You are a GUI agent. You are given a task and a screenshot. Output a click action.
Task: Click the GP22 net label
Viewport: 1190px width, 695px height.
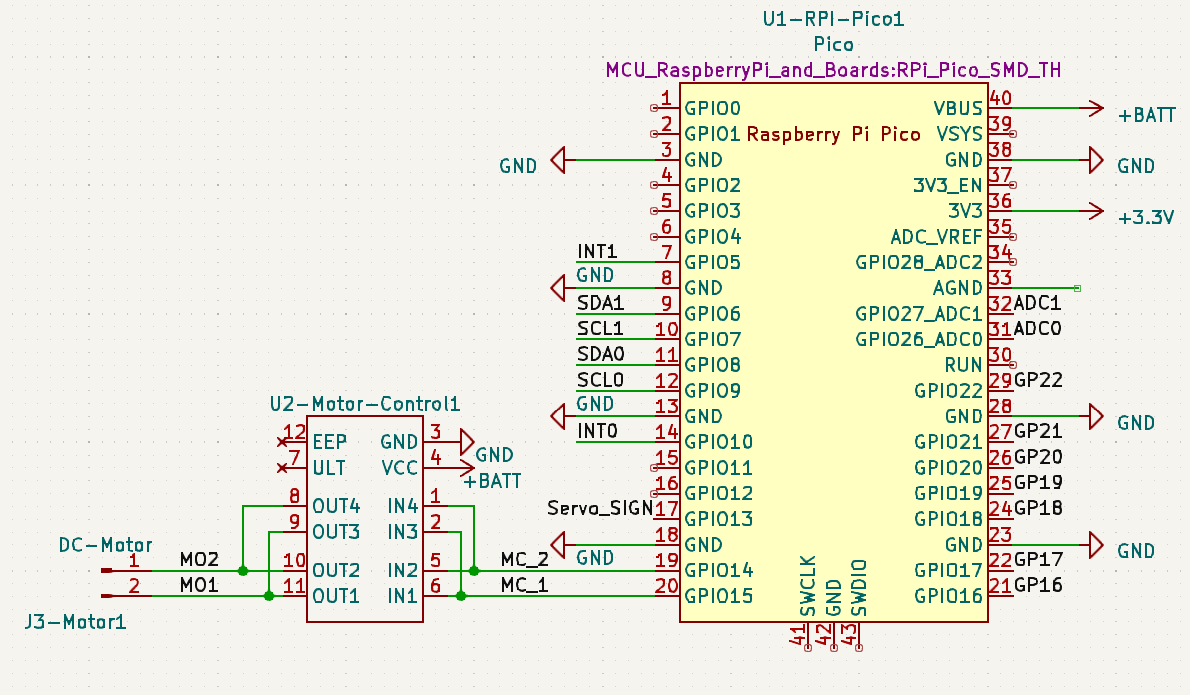click(1038, 380)
